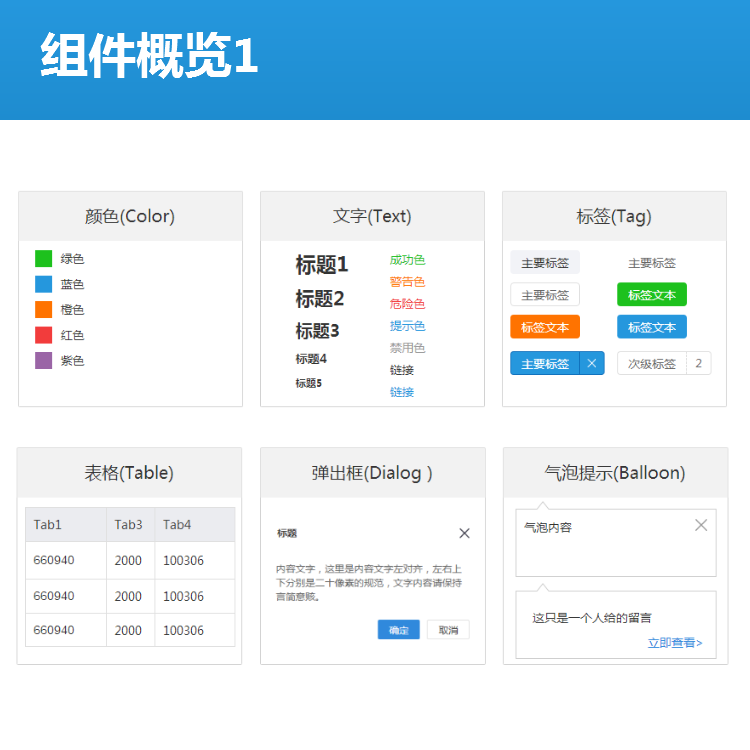Click the dialog's 内容文字 paragraph

tap(369, 583)
